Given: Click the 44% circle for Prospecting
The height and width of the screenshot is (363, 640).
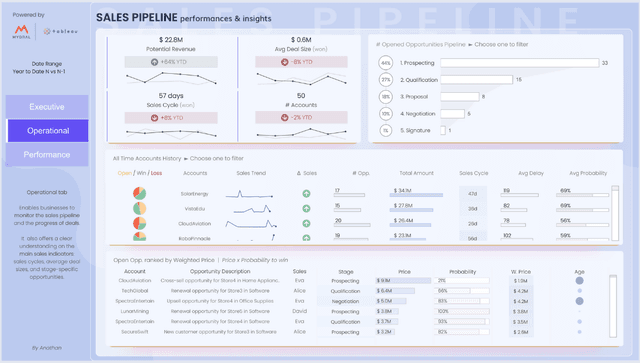Looking at the screenshot, I should tap(386, 63).
